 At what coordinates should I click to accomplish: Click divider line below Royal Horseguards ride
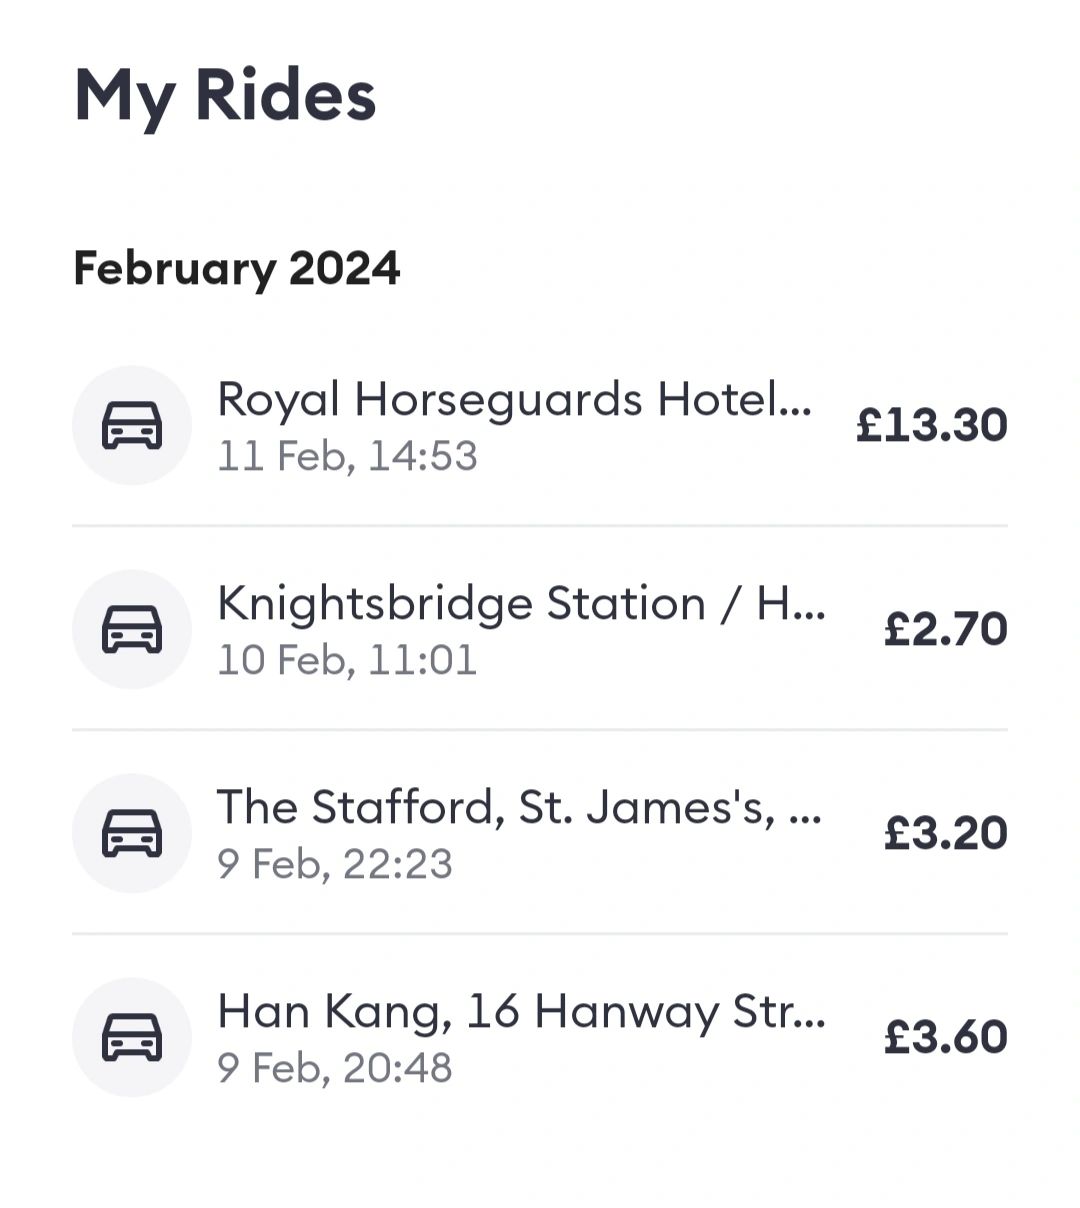540,526
